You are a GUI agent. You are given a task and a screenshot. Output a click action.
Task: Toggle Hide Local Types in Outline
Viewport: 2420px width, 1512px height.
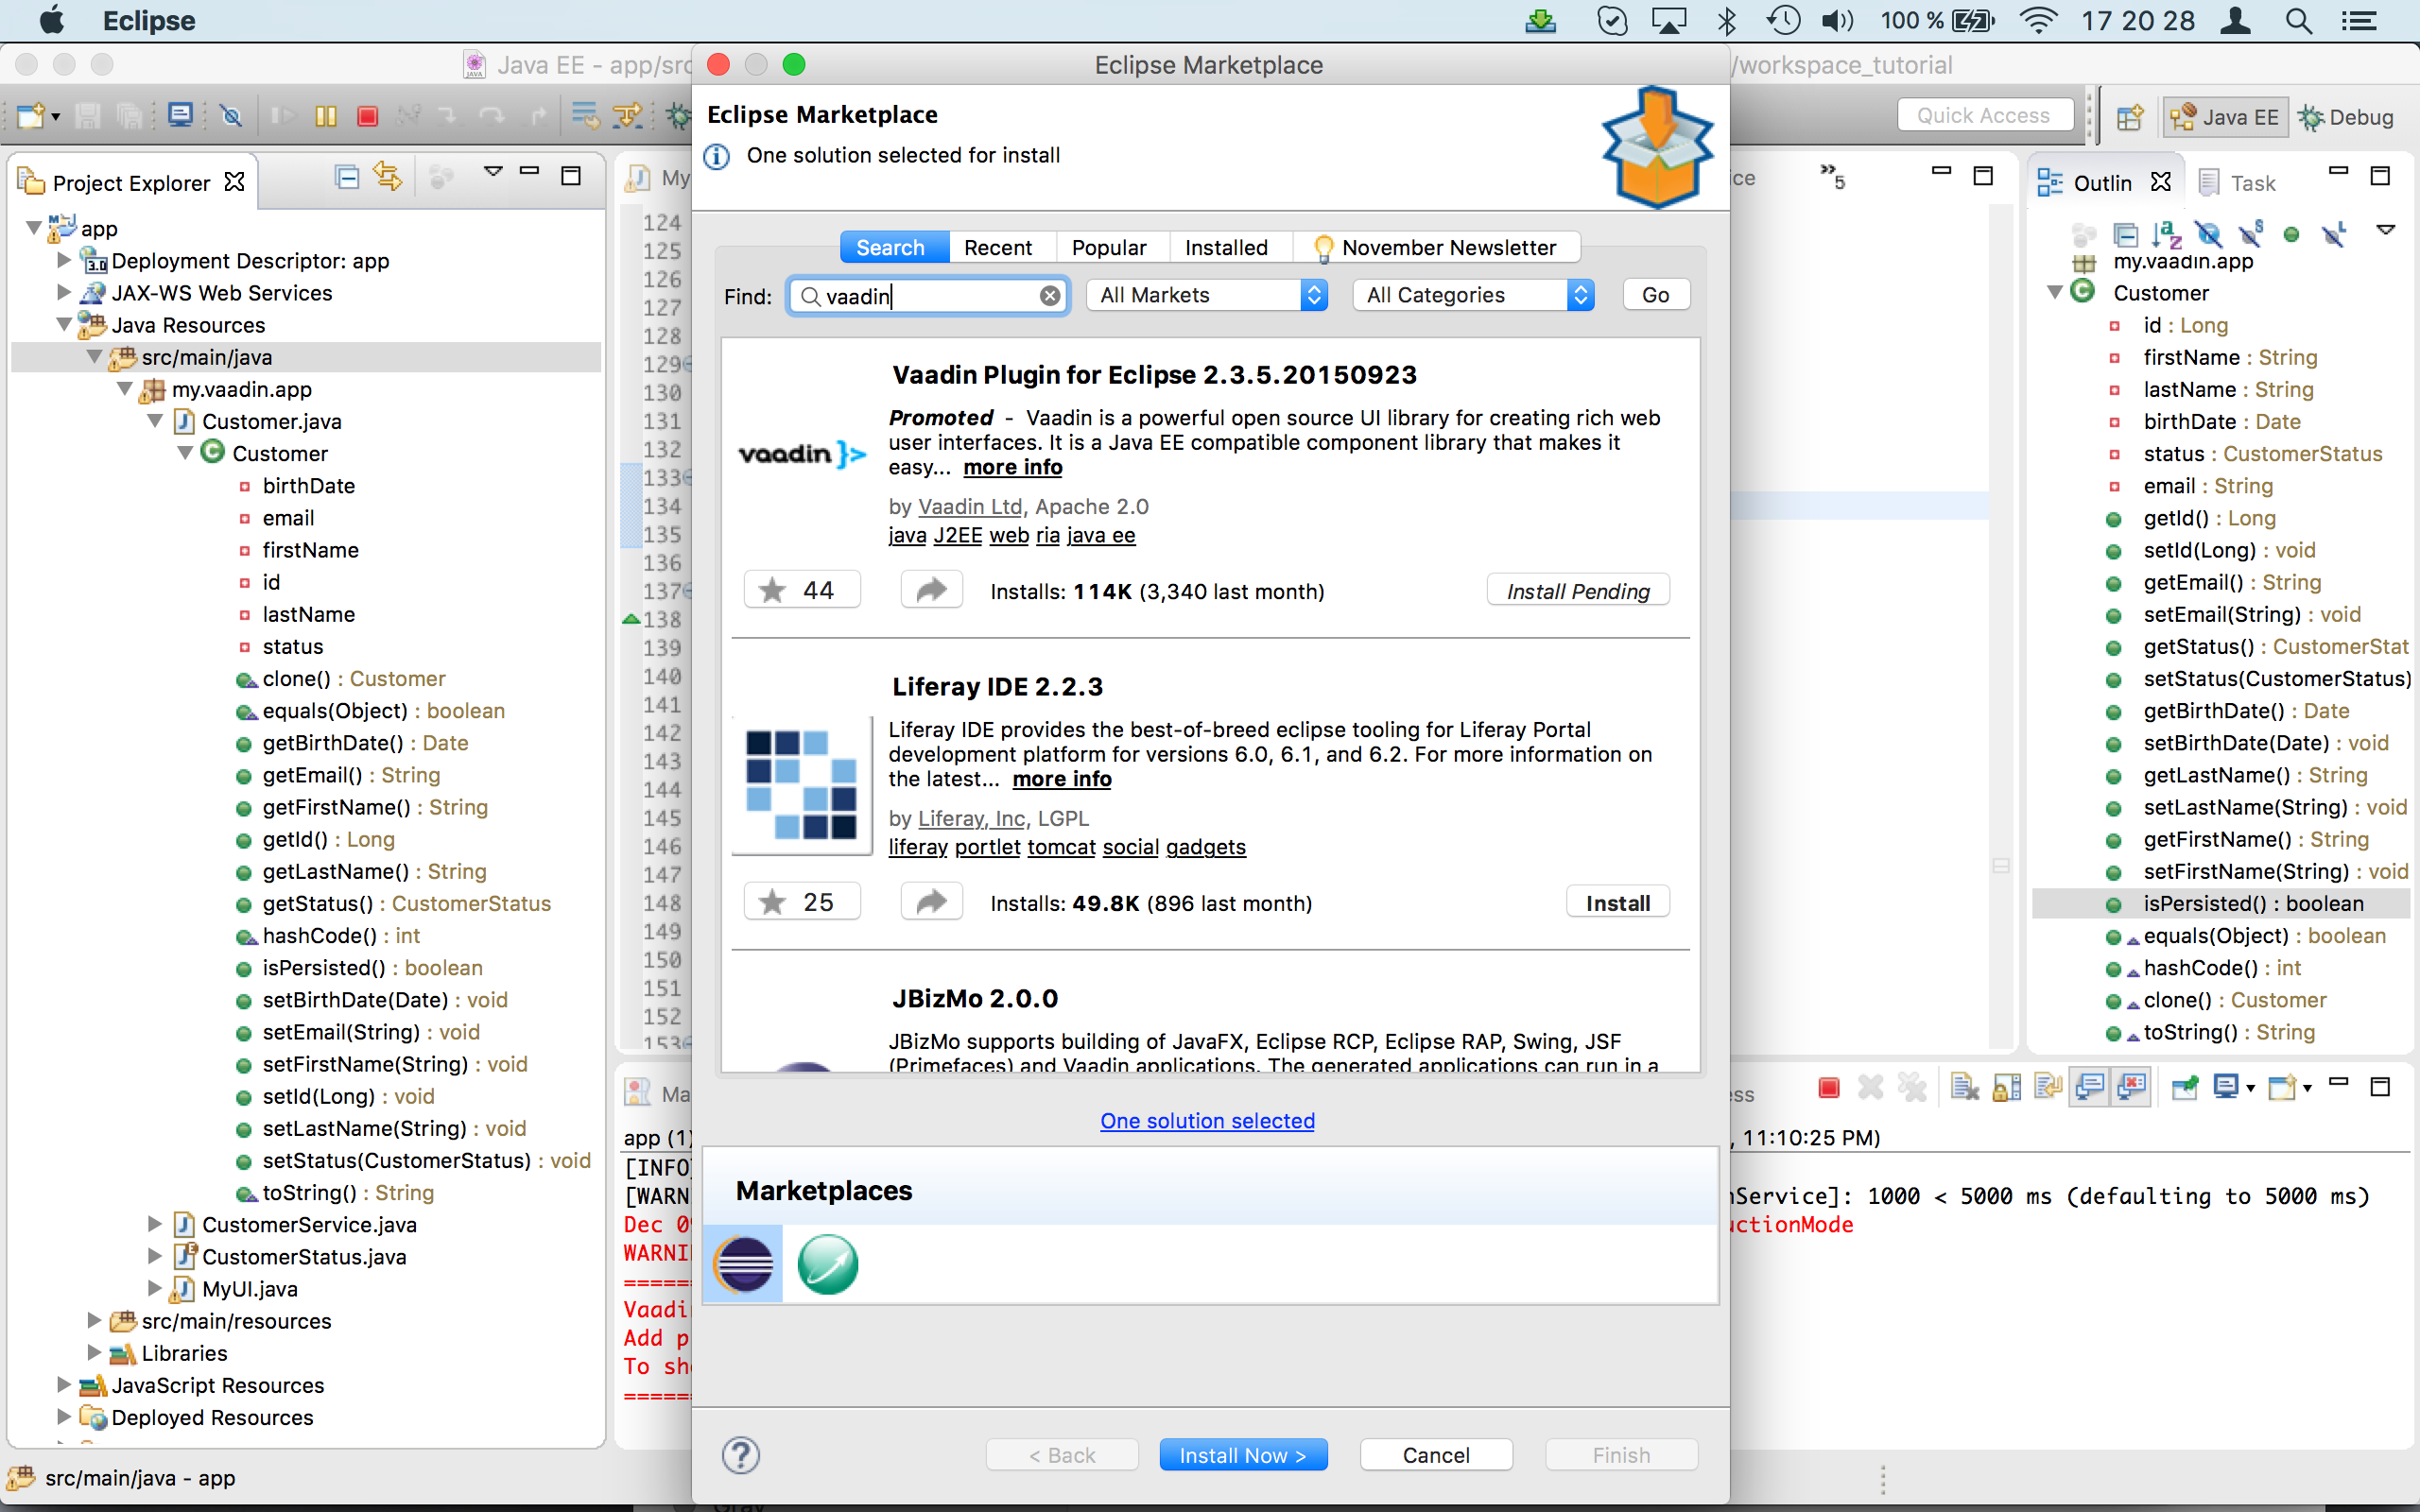(x=2333, y=235)
